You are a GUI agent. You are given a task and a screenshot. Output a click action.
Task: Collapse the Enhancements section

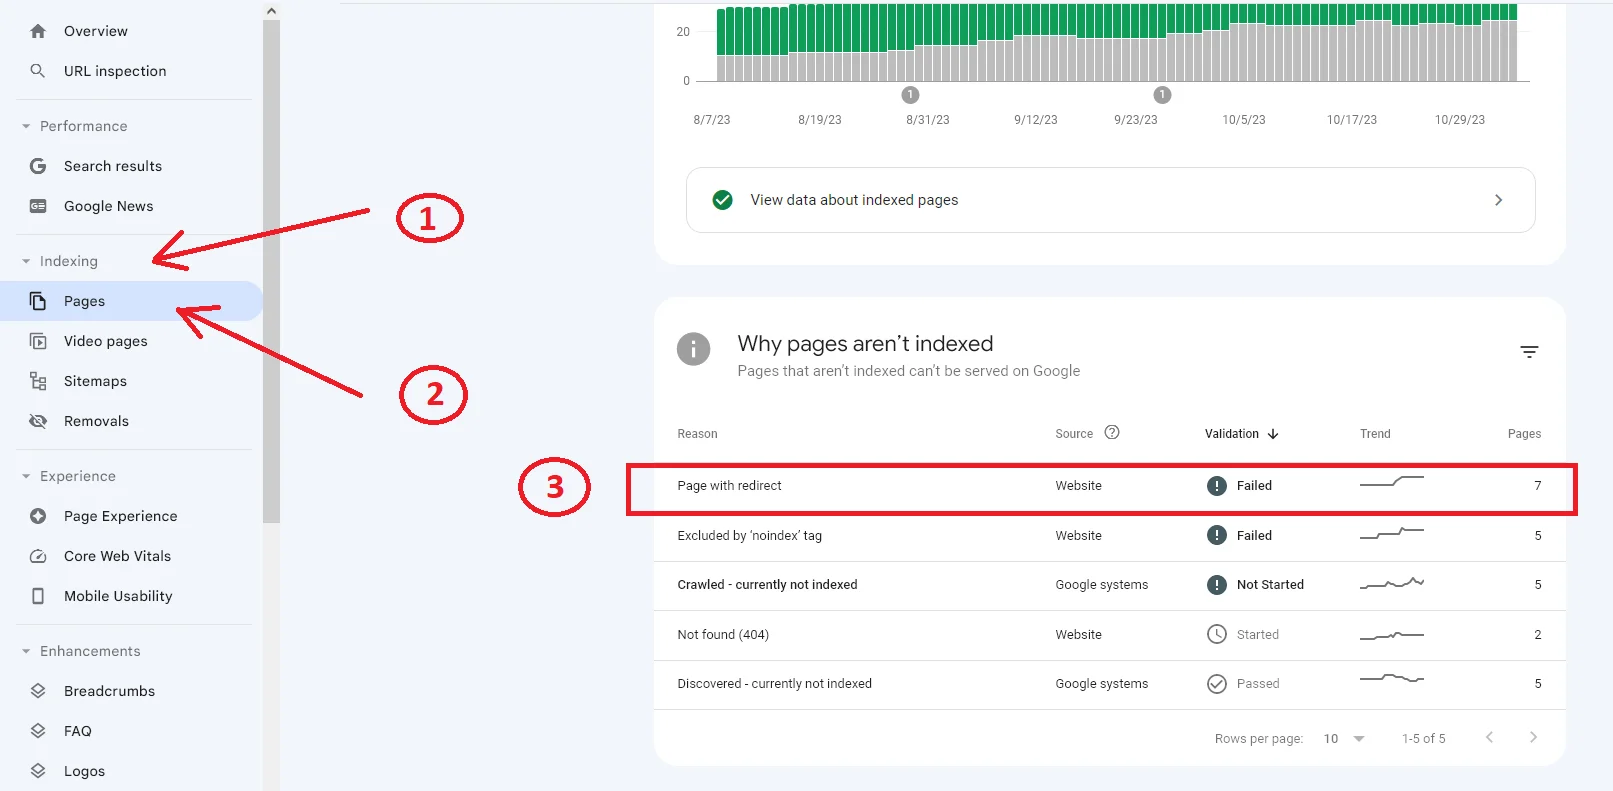pyautogui.click(x=26, y=651)
